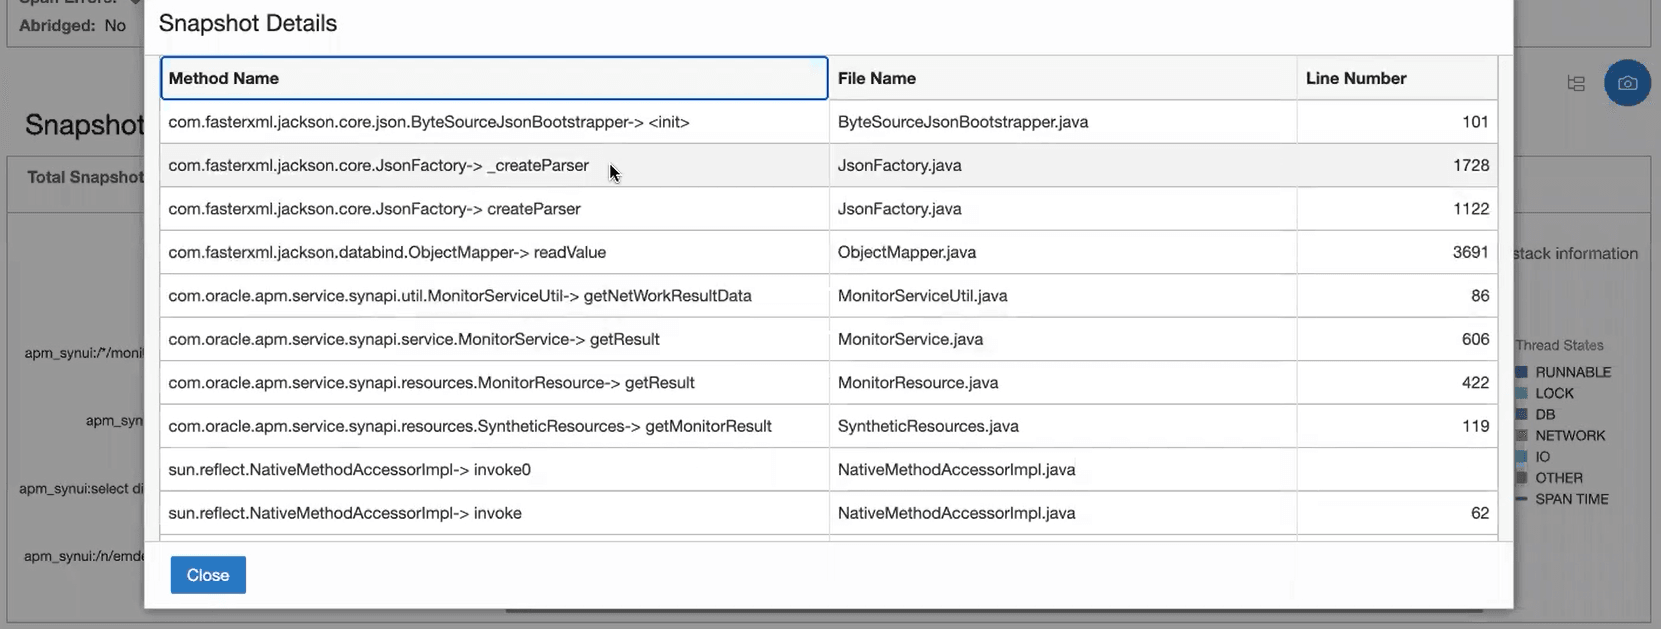
Task: Select the JsonFactory _createParser method cell
Action: tap(378, 166)
